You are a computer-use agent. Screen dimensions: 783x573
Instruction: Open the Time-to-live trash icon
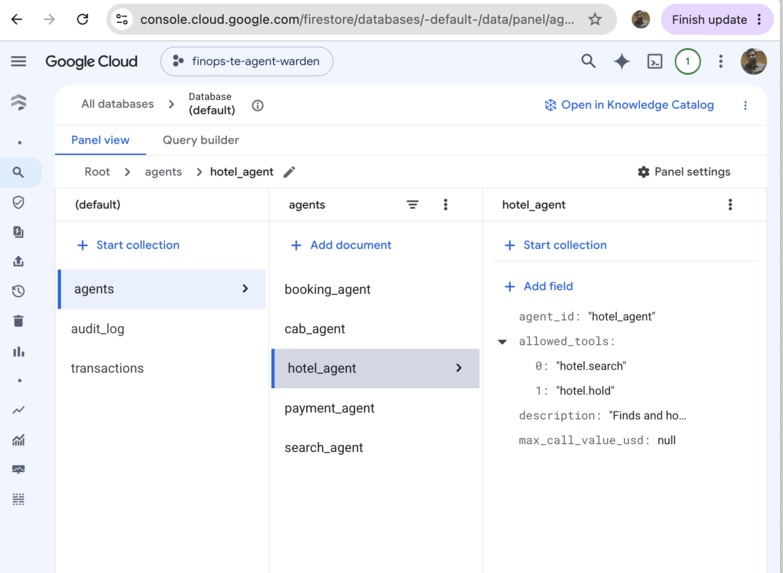click(18, 321)
